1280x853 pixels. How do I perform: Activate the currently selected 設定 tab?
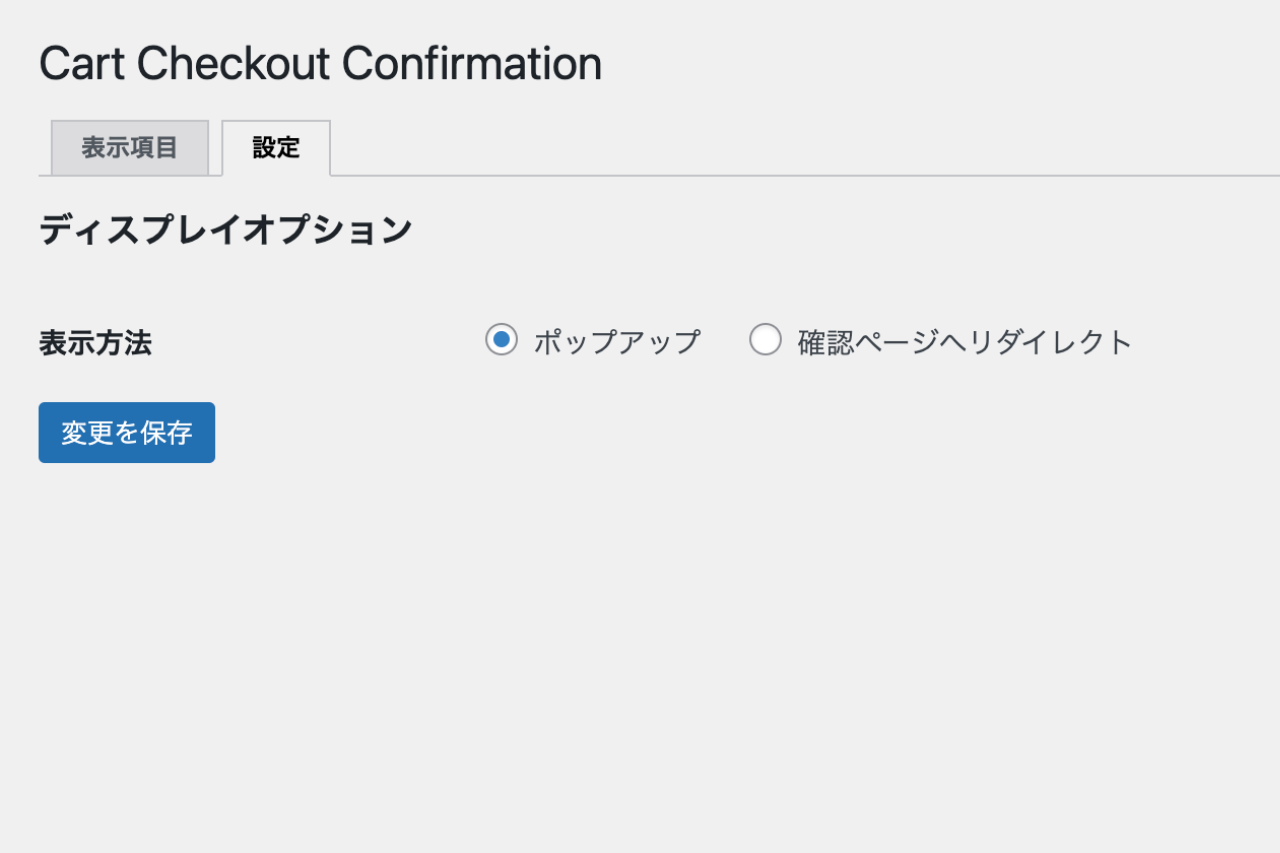pyautogui.click(x=276, y=148)
